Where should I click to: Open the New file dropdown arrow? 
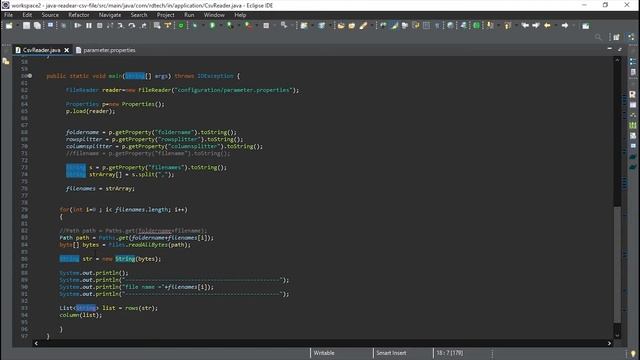(18, 26)
